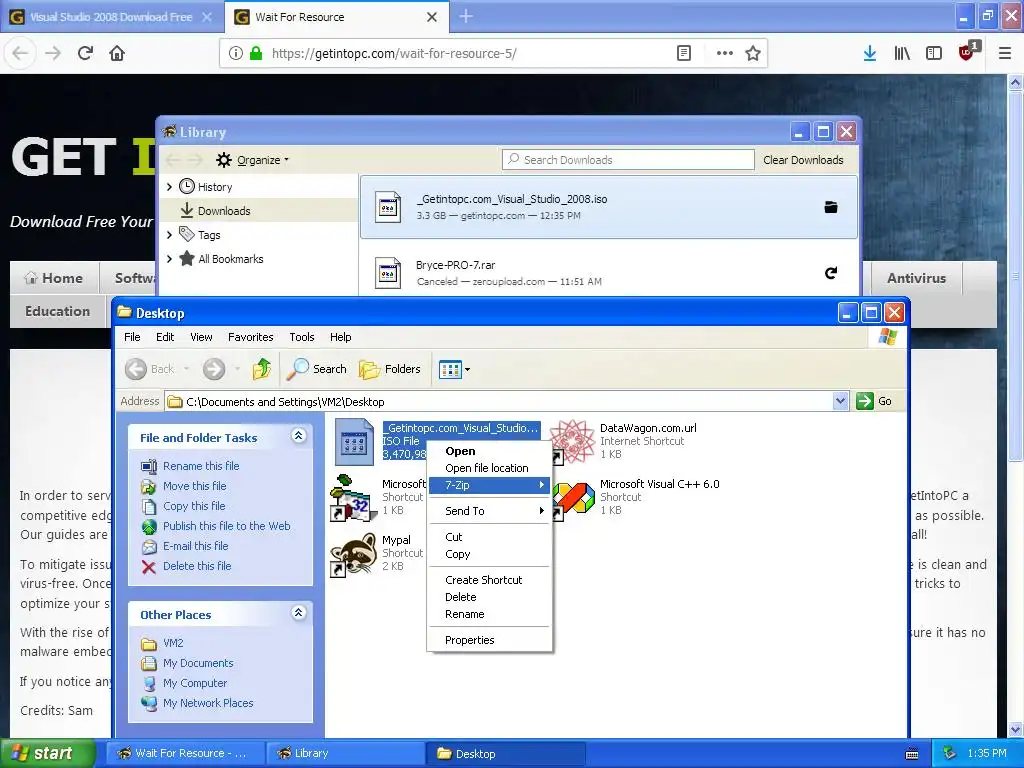The height and width of the screenshot is (768, 1024).
Task: Collapse Other Places panel
Action: pos(298,613)
